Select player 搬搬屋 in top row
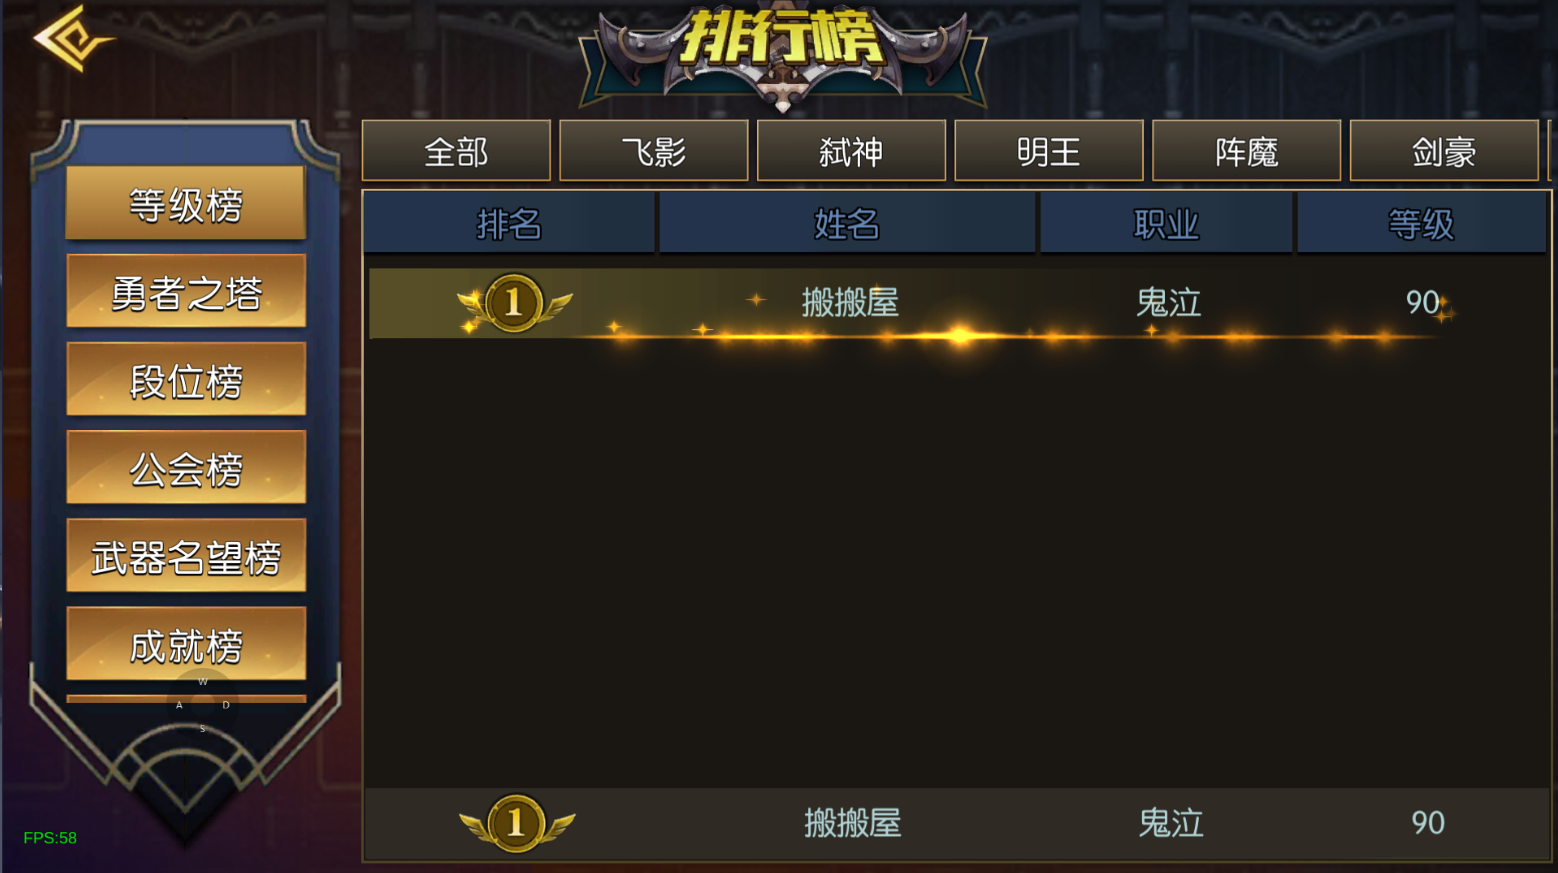Screen dimensions: 1558x873 [850, 302]
